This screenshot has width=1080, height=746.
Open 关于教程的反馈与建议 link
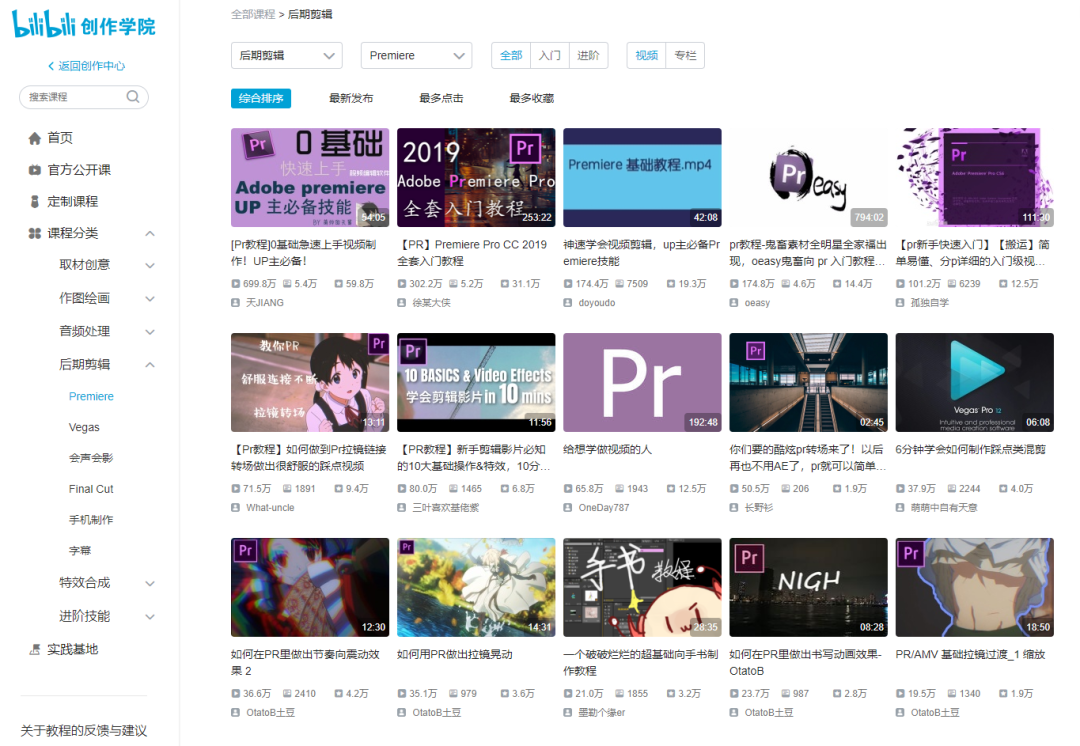click(x=83, y=731)
